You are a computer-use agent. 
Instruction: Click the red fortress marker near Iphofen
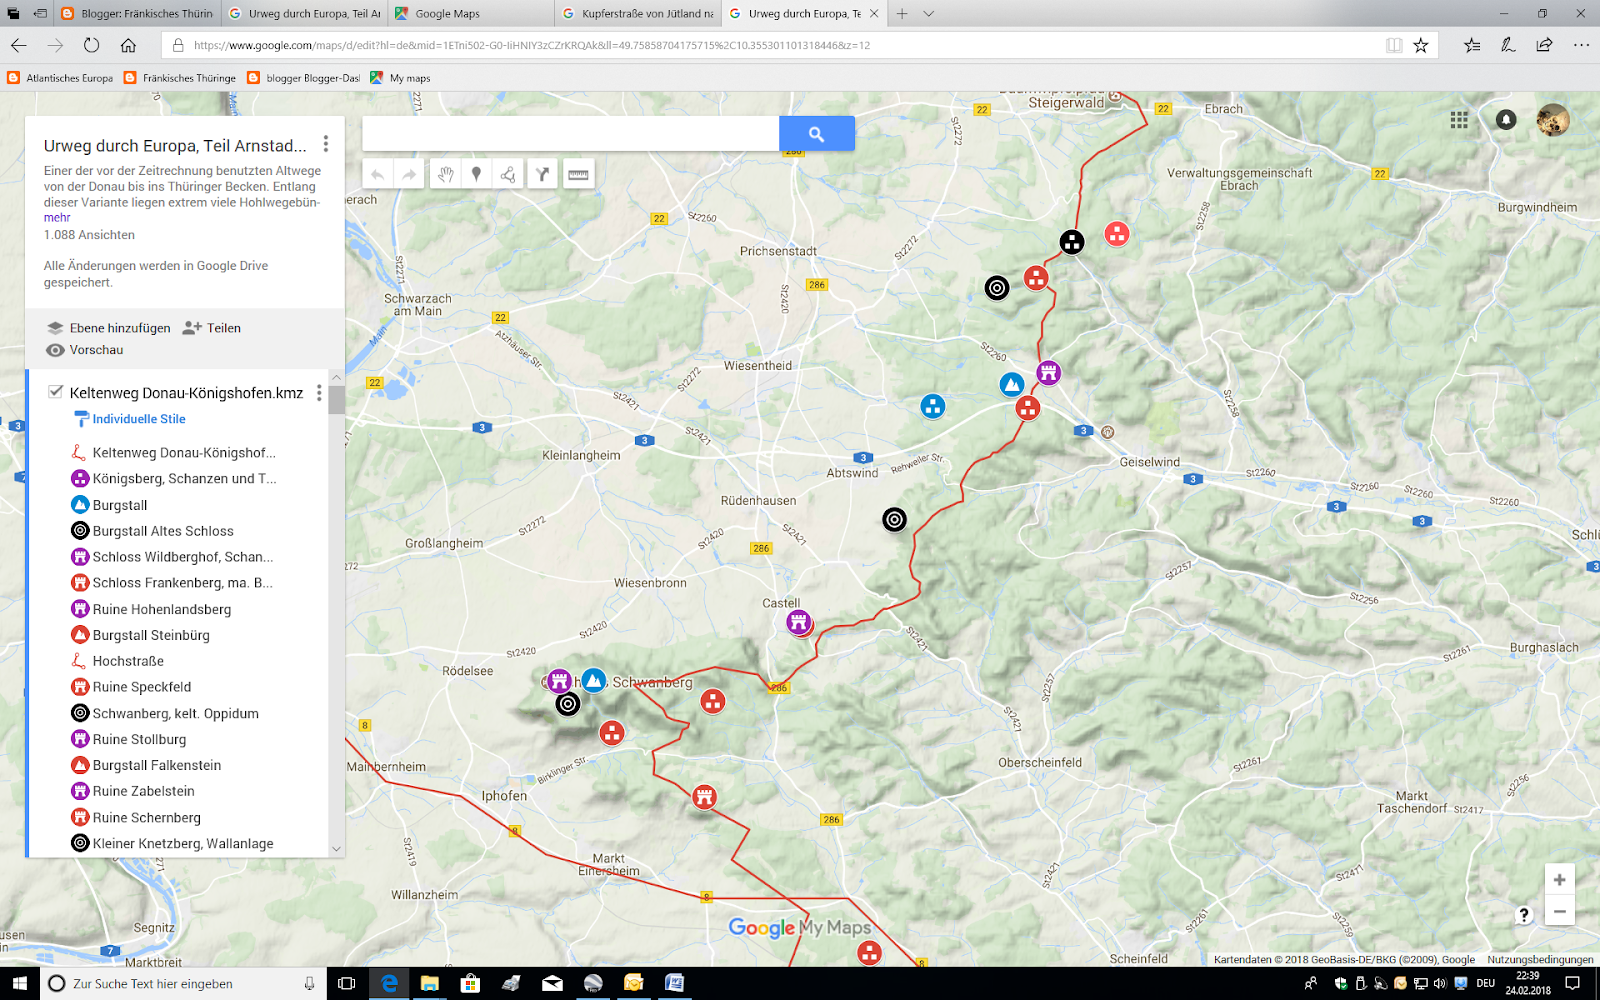click(705, 797)
